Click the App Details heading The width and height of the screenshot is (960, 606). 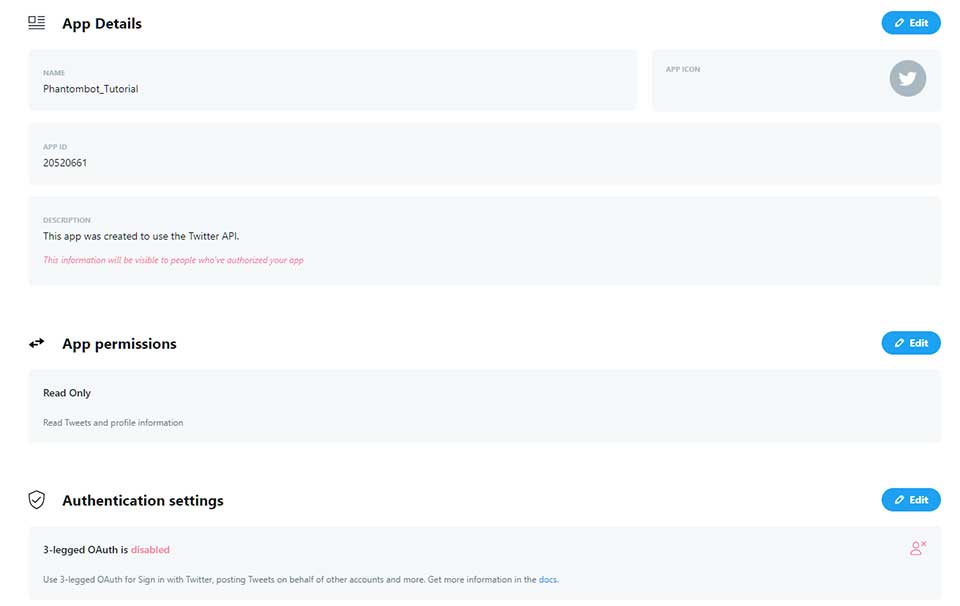[102, 24]
